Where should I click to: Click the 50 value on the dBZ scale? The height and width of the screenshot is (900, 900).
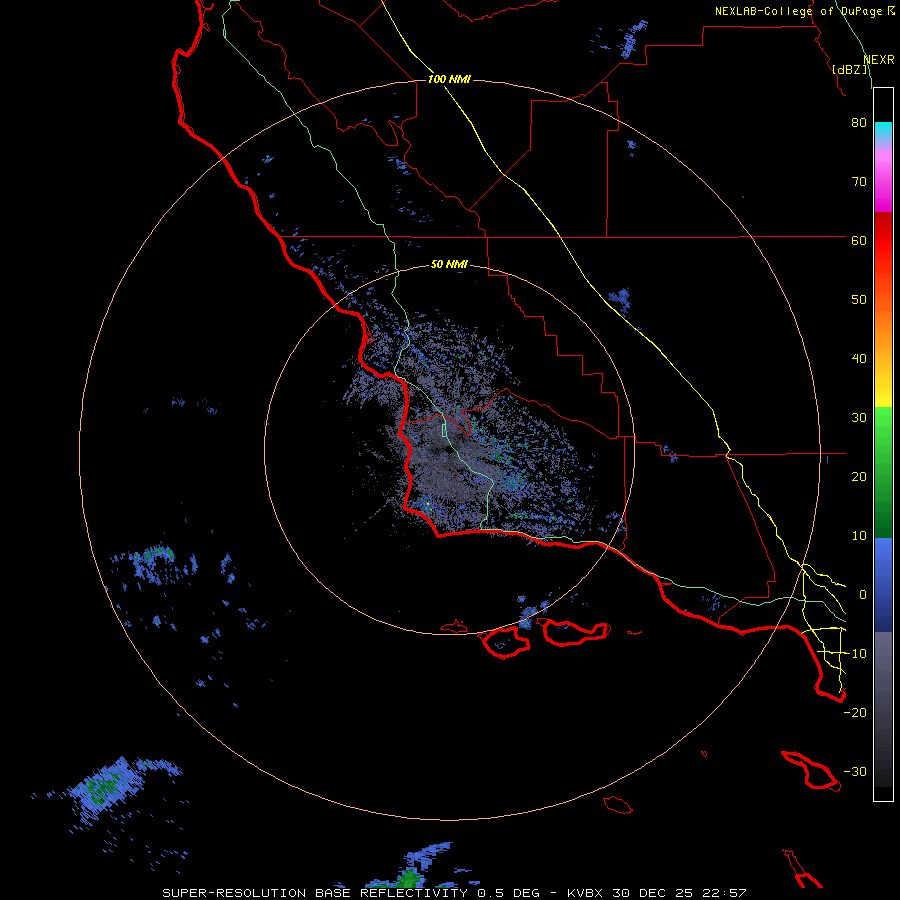[x=859, y=300]
